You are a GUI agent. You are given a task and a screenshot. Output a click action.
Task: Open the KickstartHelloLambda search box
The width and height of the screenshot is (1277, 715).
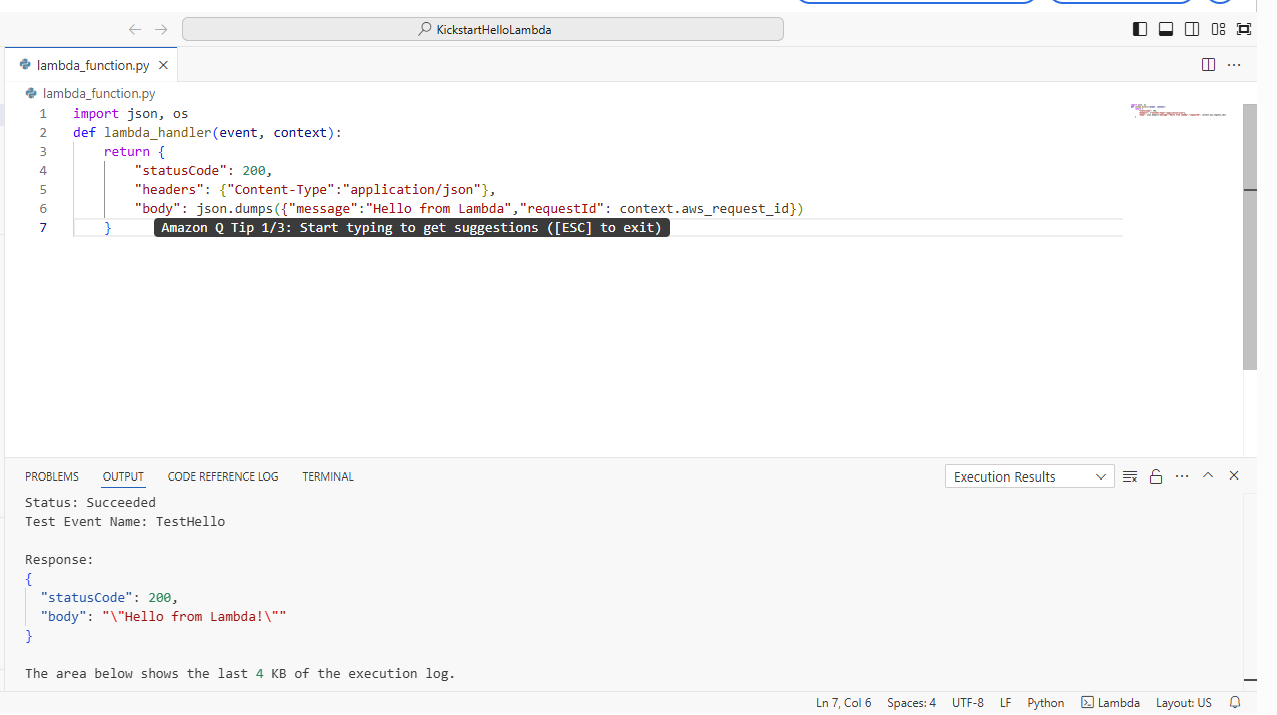coord(483,30)
